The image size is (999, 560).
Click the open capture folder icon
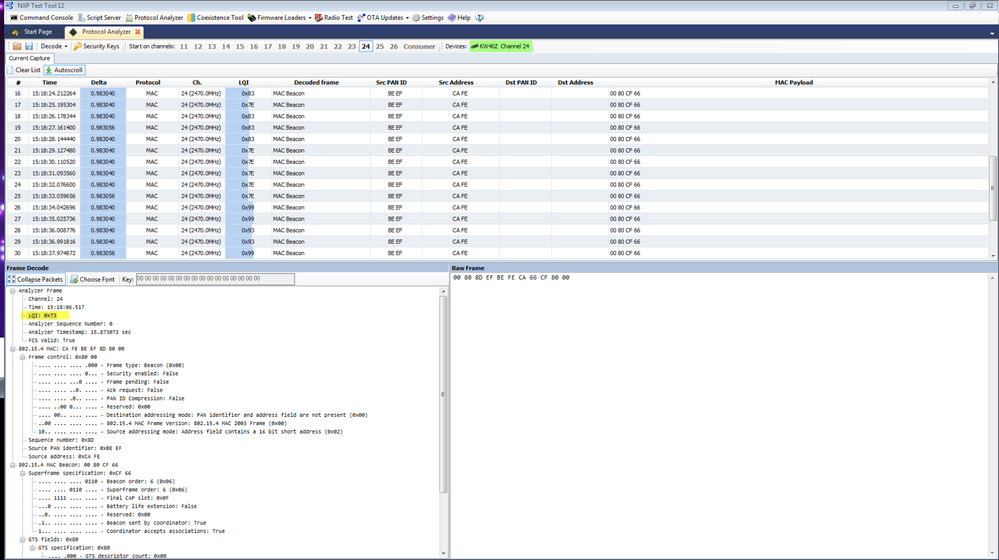coord(17,47)
